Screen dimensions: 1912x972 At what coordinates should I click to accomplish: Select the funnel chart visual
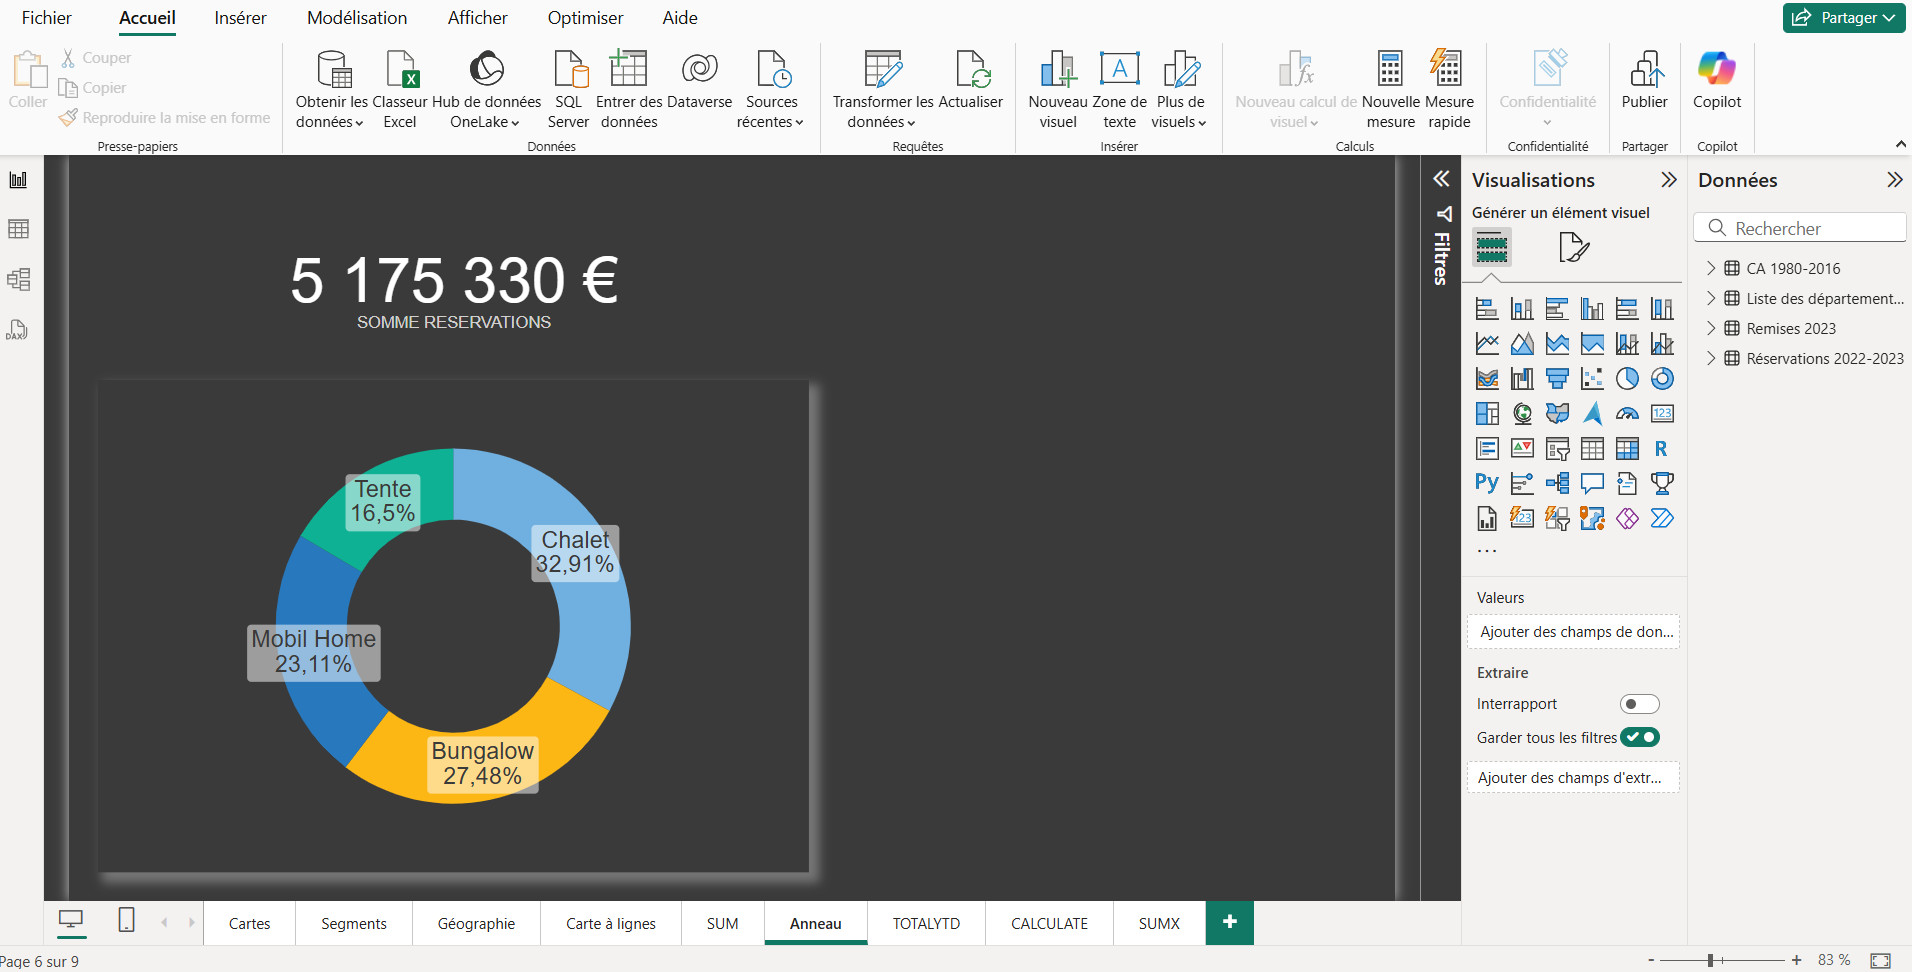[x=1557, y=379]
